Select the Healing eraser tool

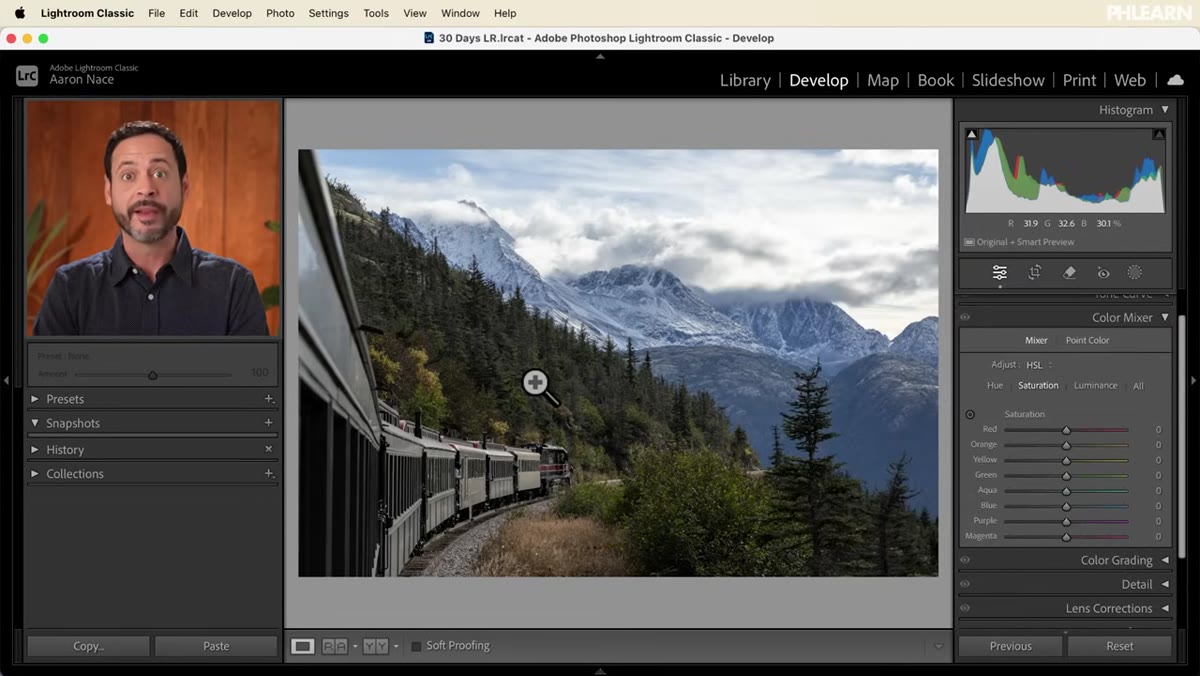1069,272
